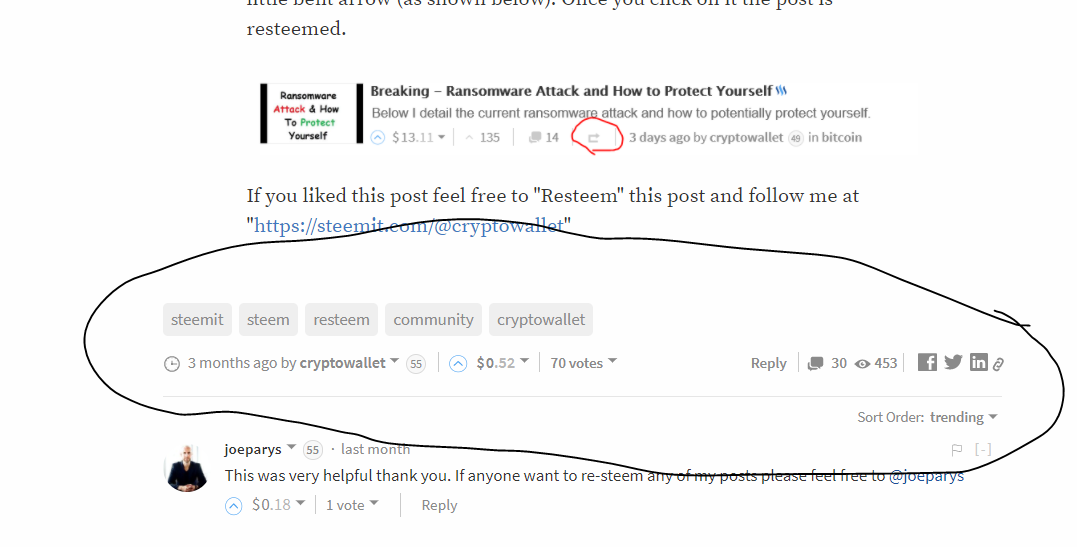
Task: Follow the steemit.com/@cryptowallet link
Action: pos(409,225)
